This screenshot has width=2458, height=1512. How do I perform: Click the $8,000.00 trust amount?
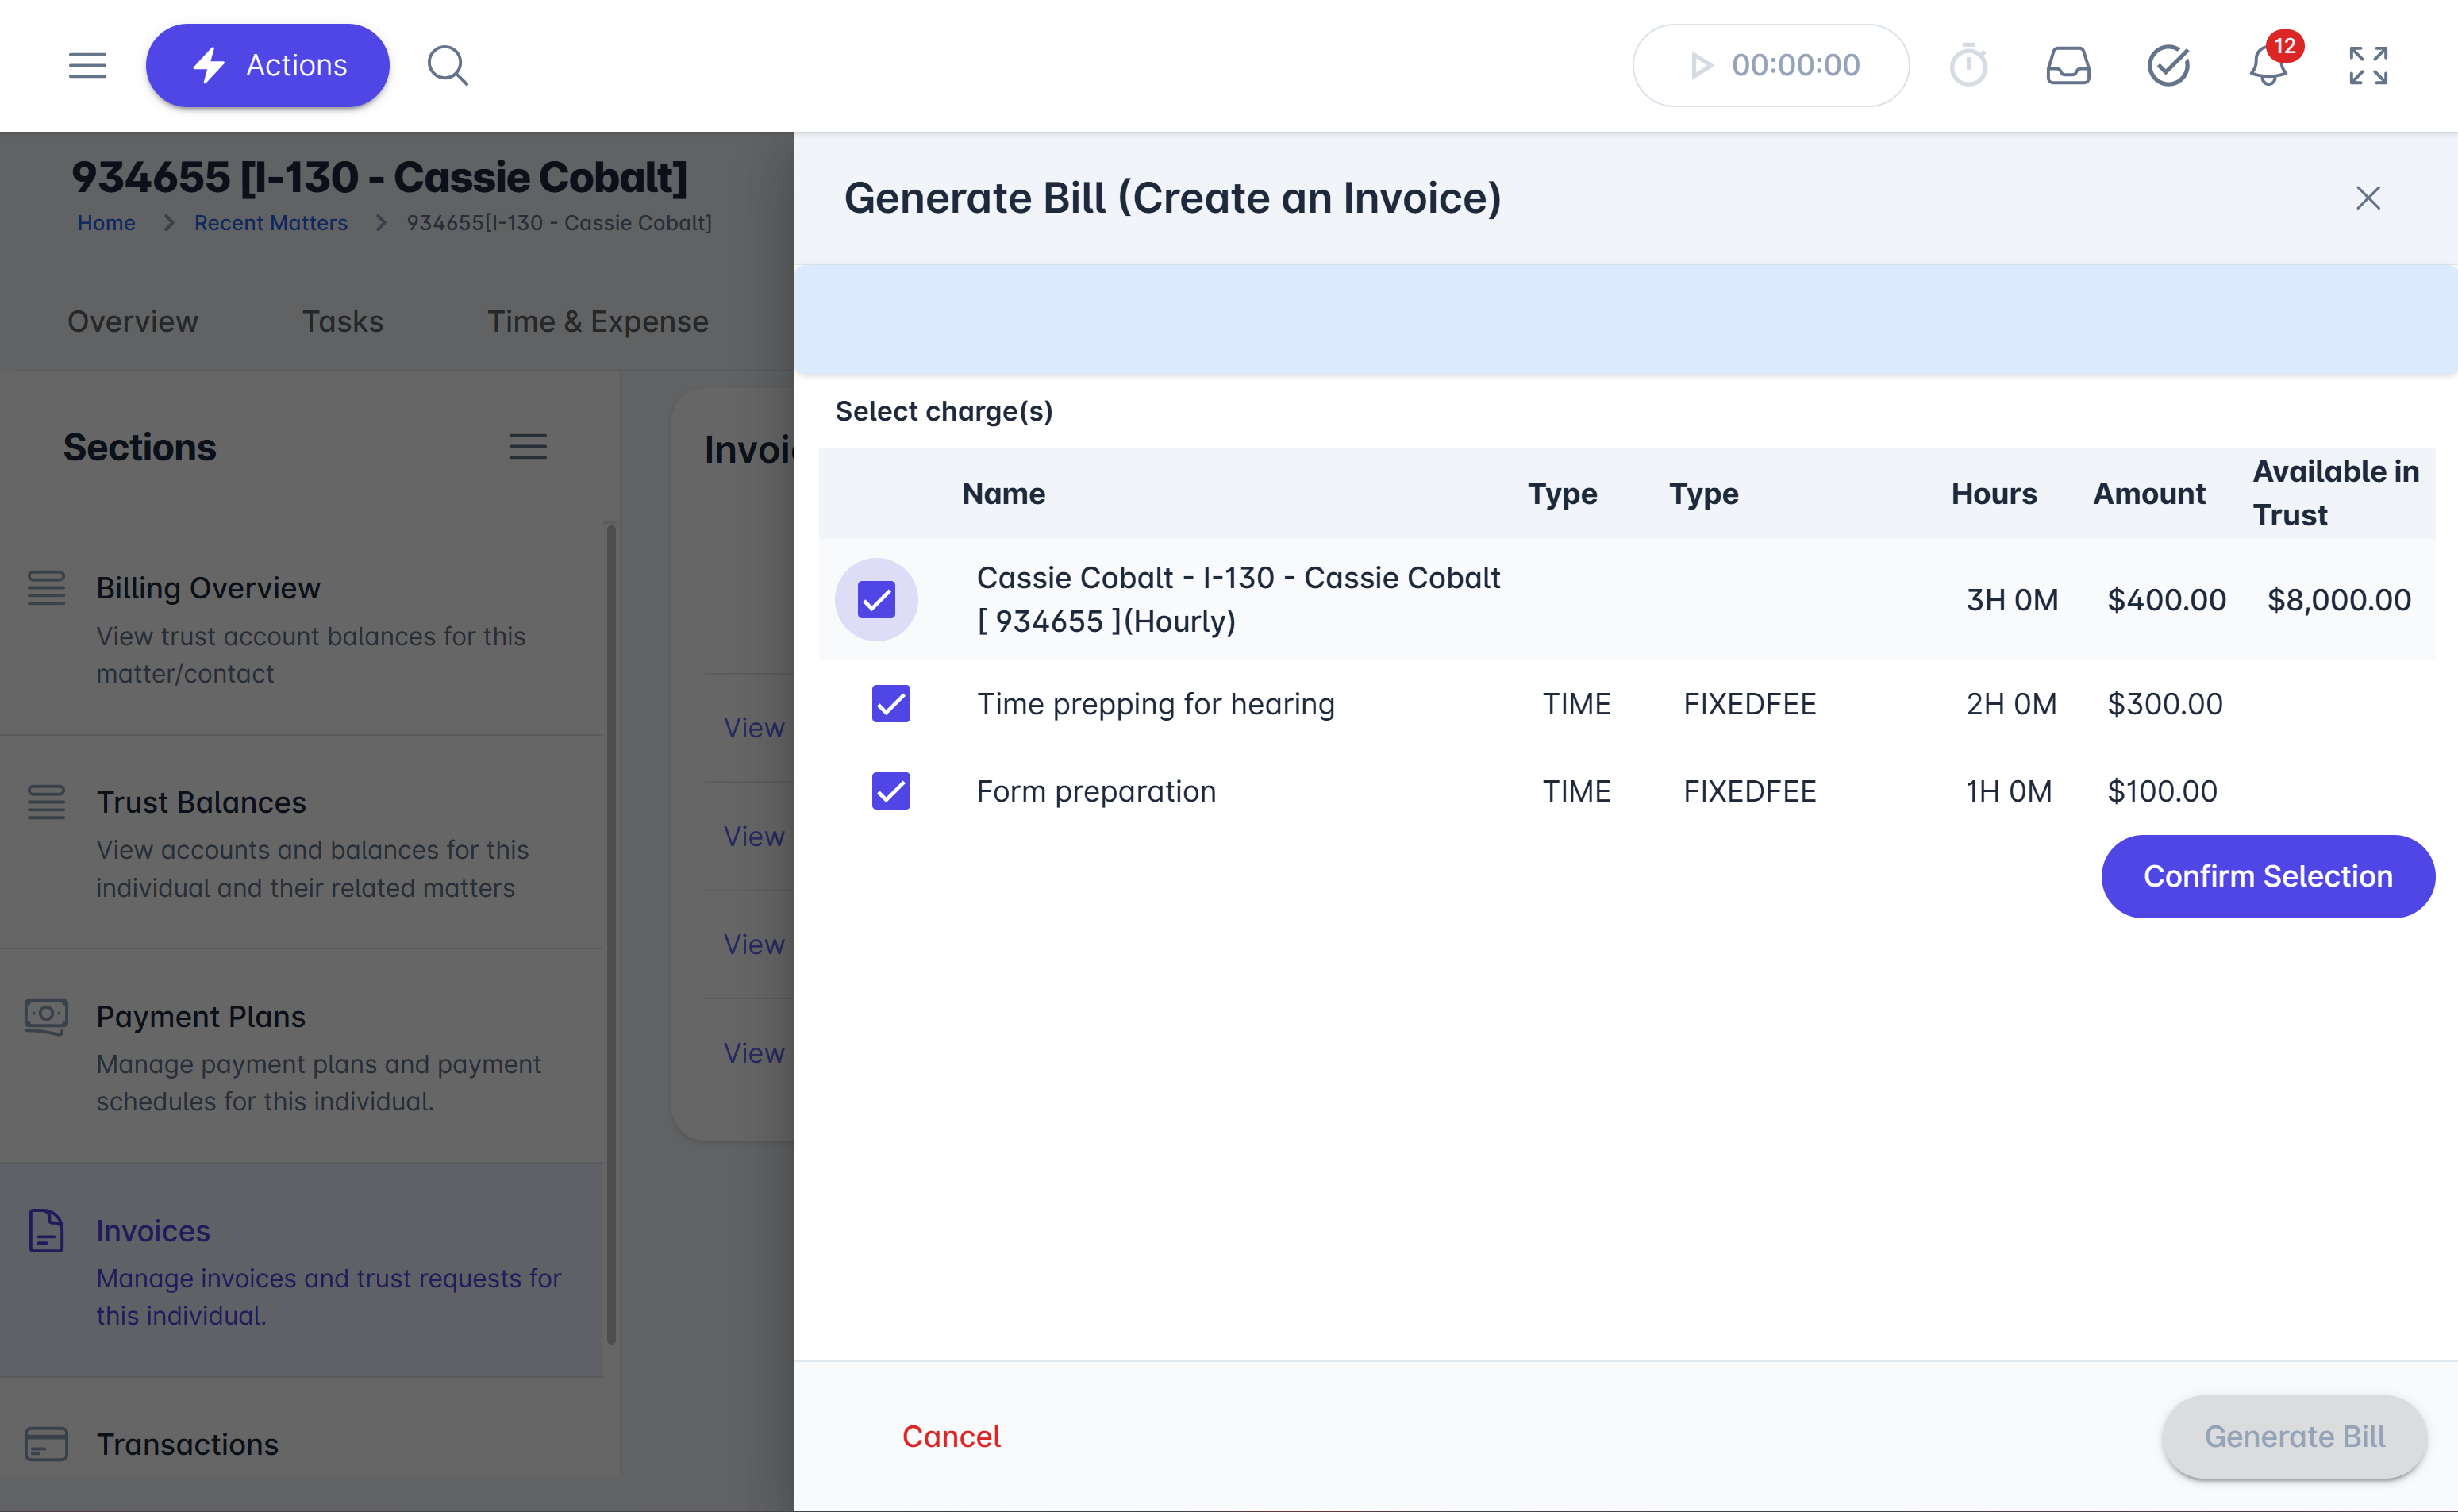(x=2339, y=600)
